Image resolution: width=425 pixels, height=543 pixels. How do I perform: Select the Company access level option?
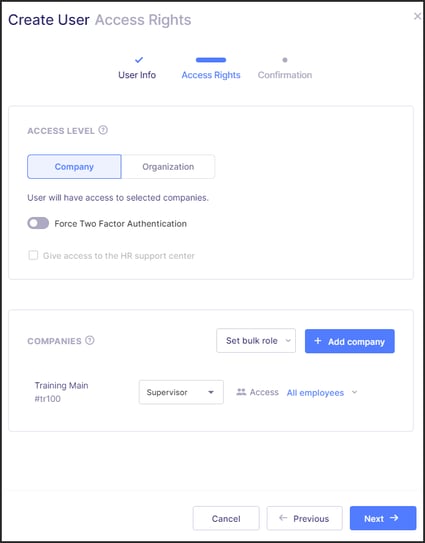[x=74, y=167]
